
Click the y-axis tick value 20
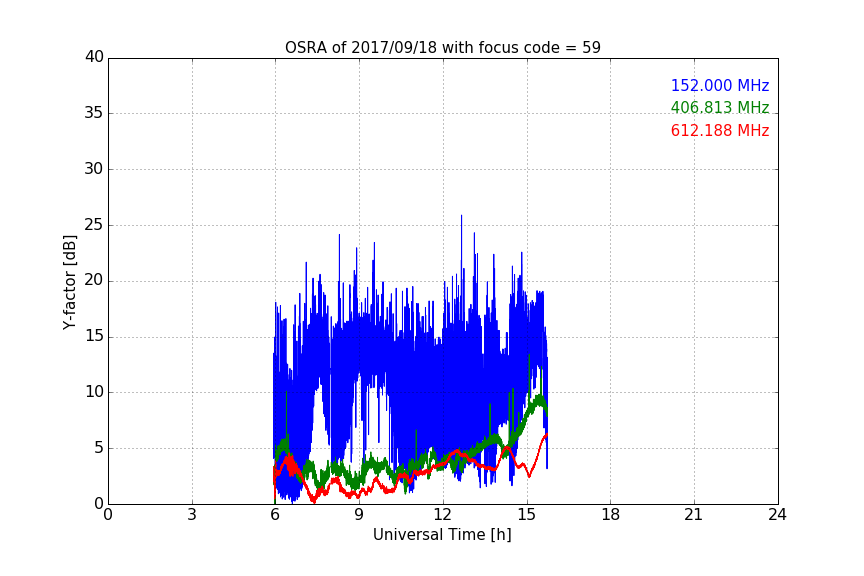click(94, 280)
